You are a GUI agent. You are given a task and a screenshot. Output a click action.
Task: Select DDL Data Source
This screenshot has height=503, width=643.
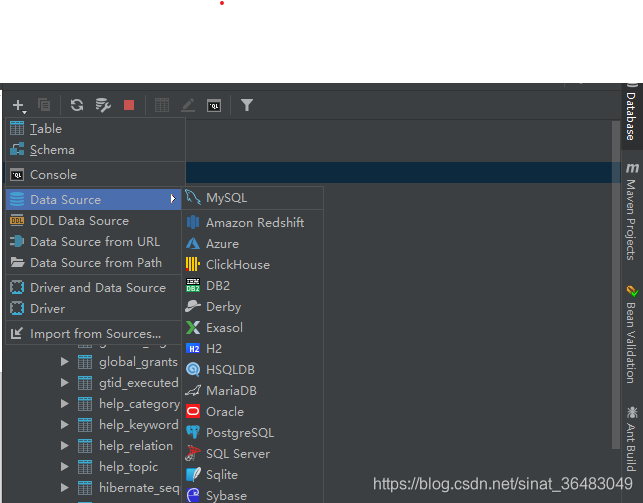pos(93,221)
